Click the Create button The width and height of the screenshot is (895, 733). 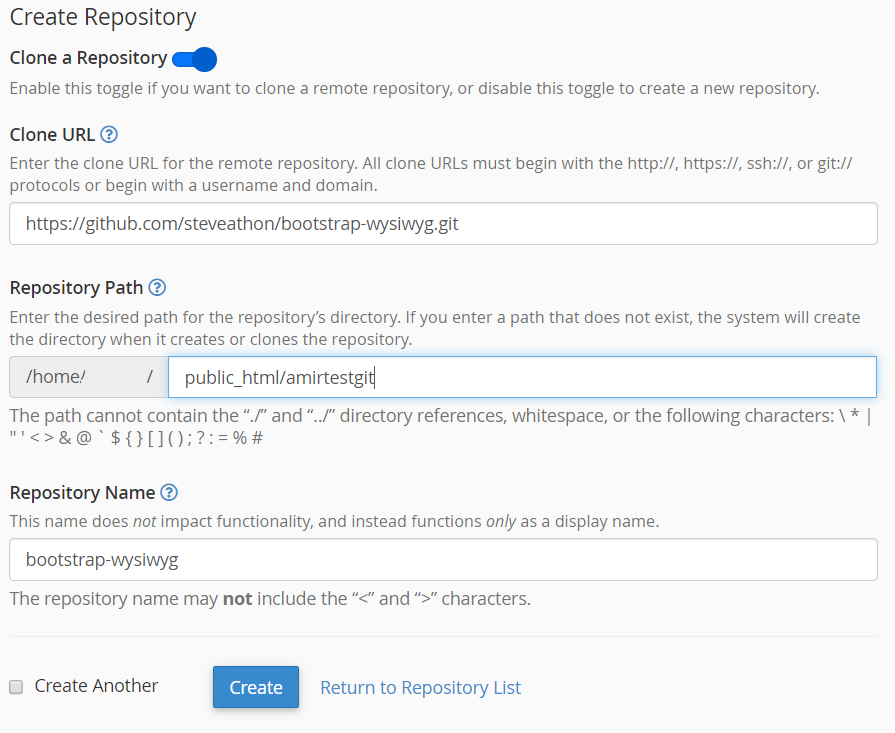(x=255, y=687)
